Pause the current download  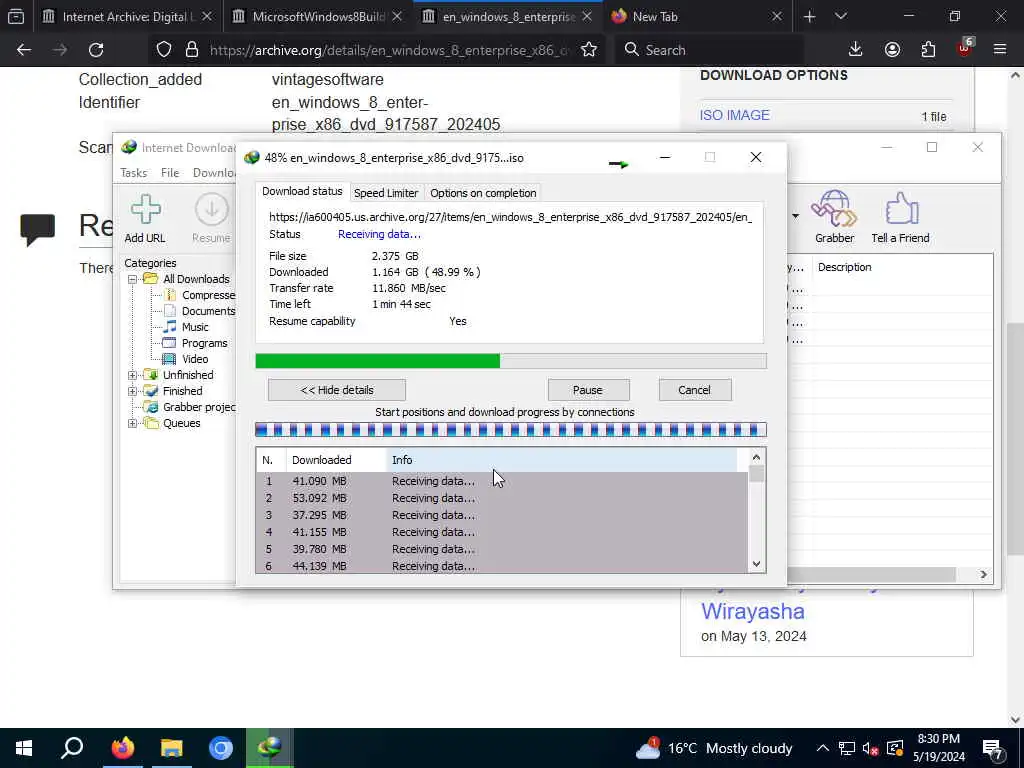(x=588, y=390)
